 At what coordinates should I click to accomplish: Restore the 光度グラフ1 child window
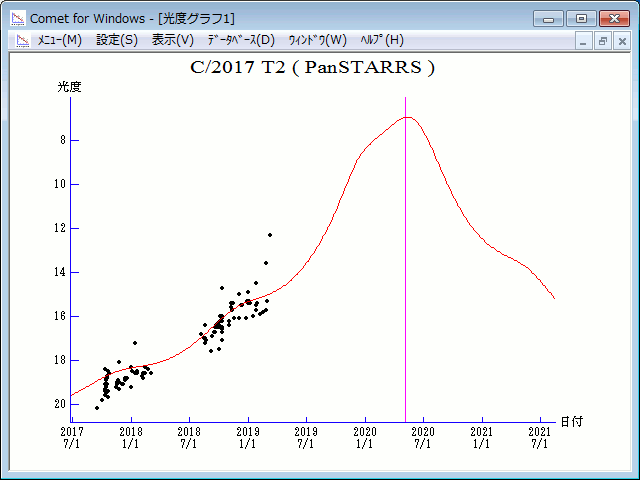602,41
